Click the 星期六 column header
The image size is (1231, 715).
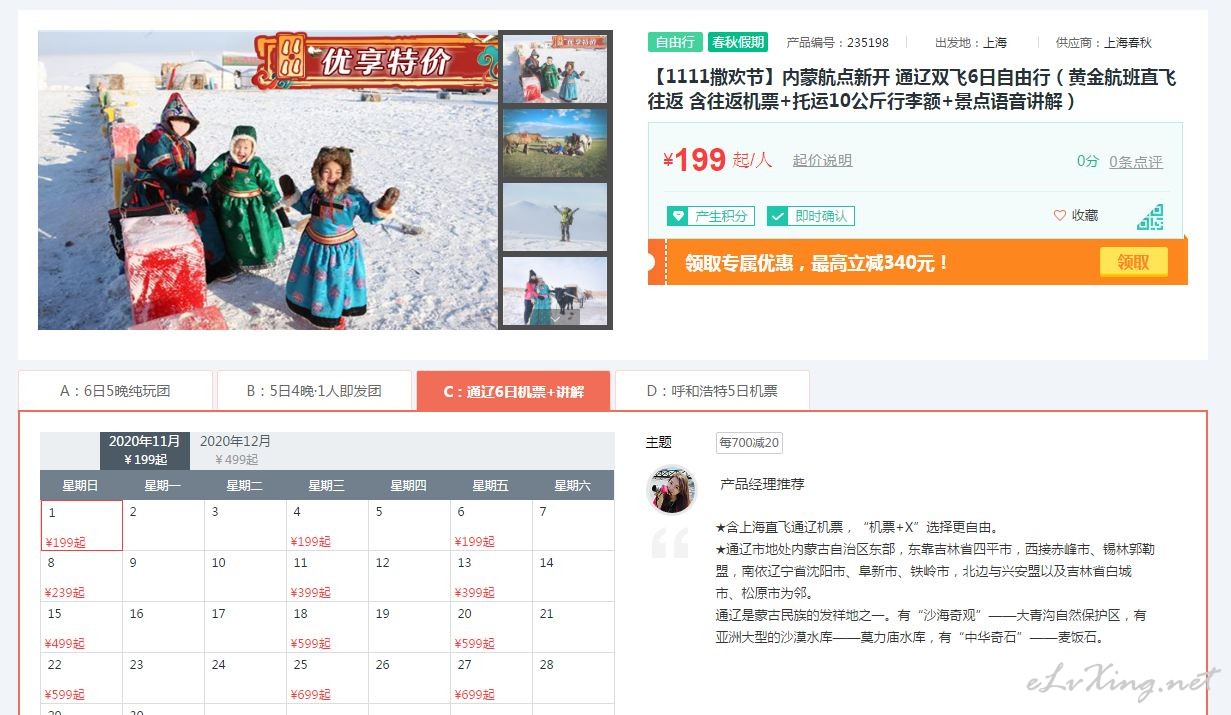(x=572, y=486)
